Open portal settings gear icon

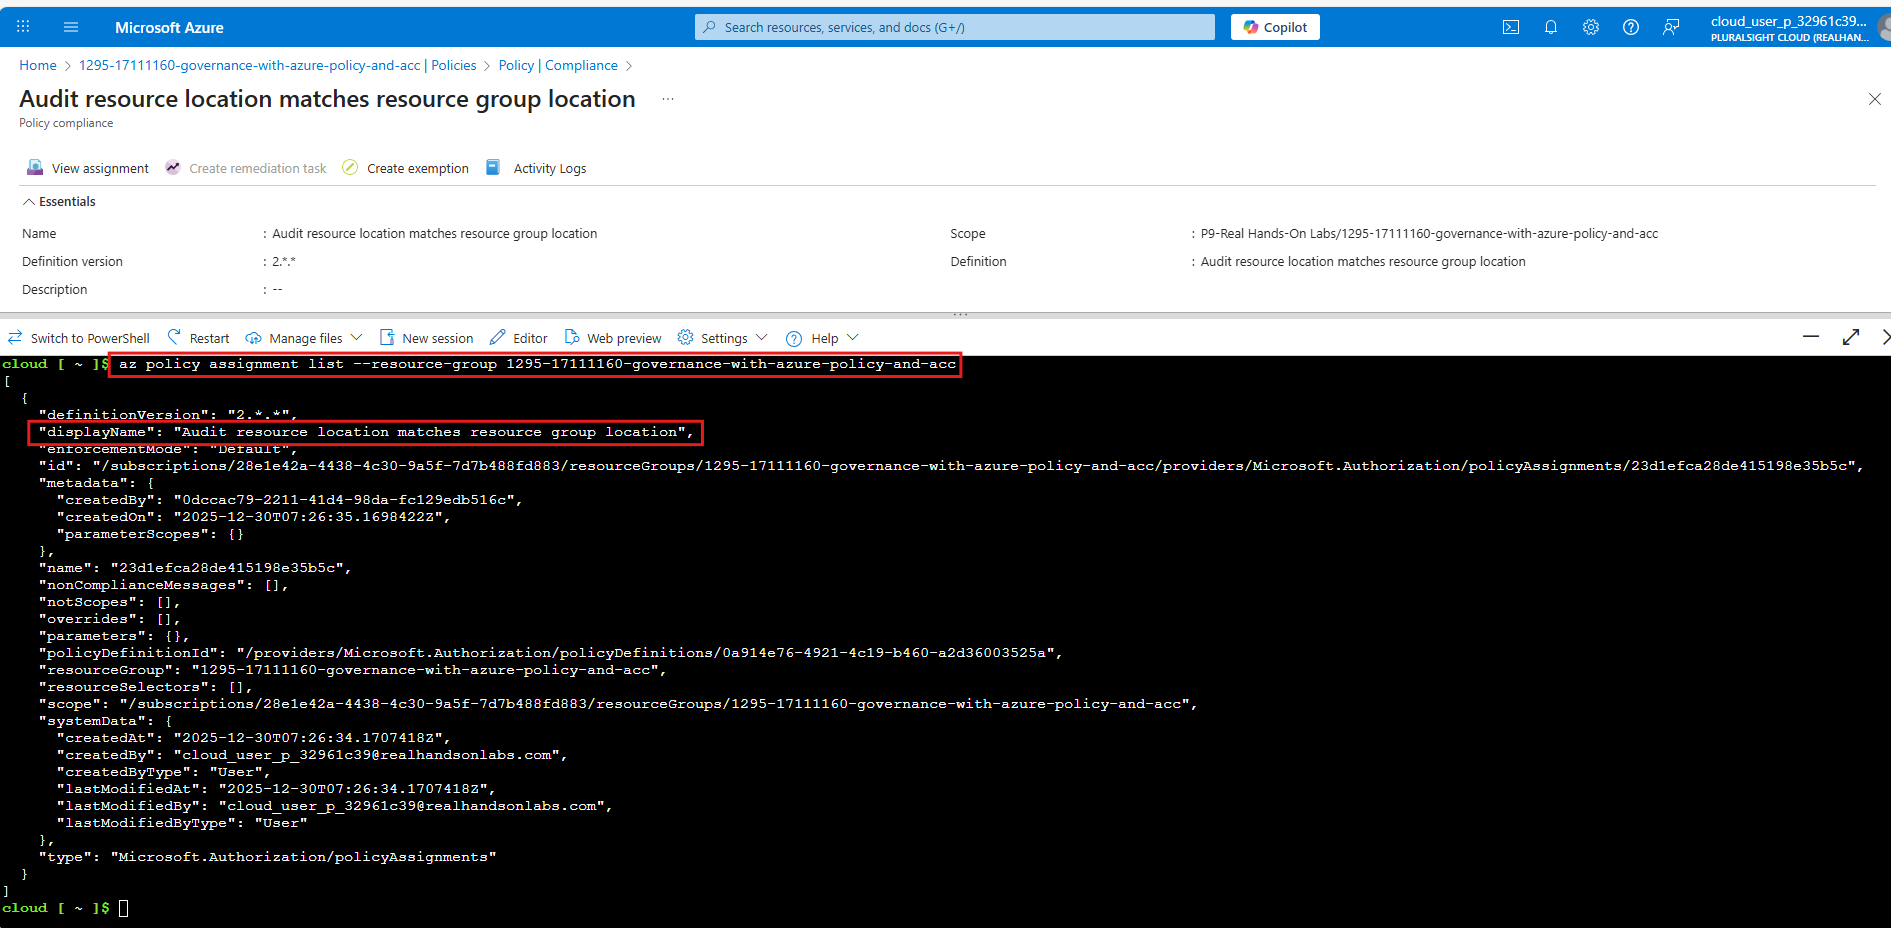pyautogui.click(x=1591, y=27)
